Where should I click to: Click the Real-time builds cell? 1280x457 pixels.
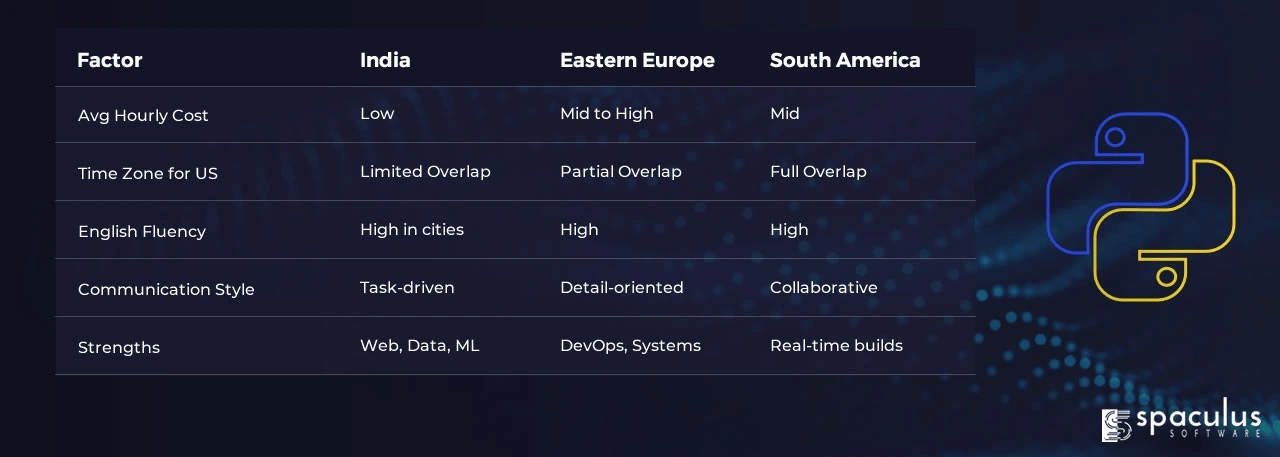pyautogui.click(x=836, y=345)
